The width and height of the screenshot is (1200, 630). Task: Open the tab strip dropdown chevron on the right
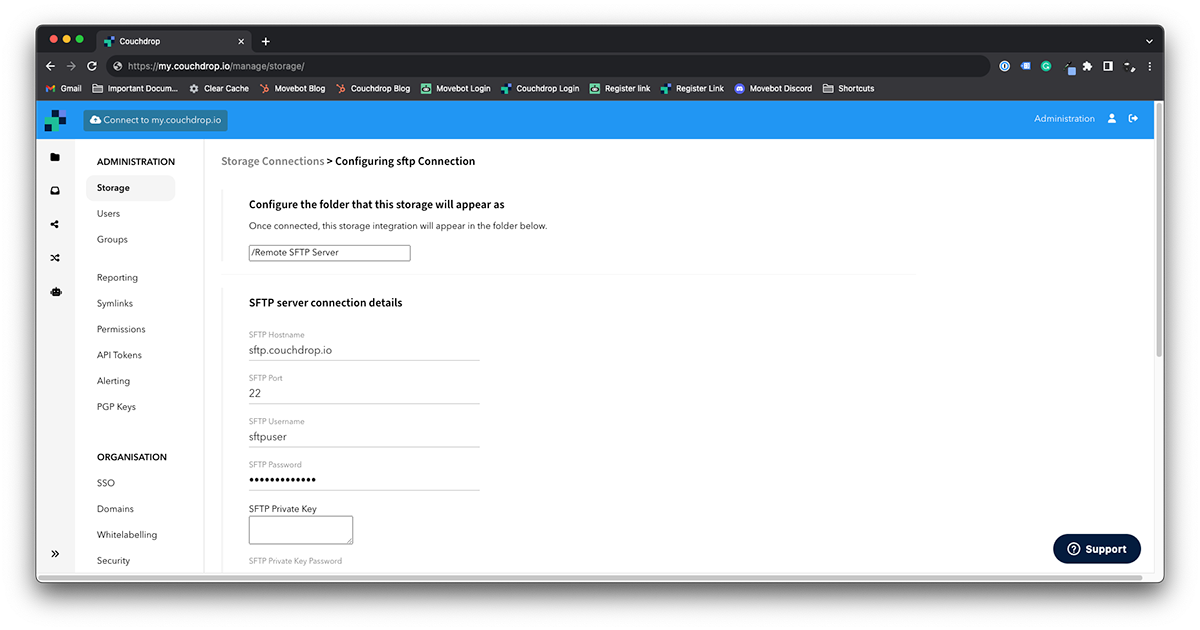[1149, 39]
